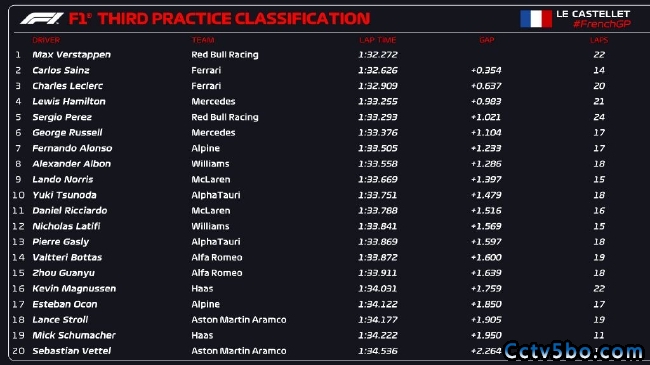Click Mercedes team for George Russell
Screen dimensions: 650x365
(213, 133)
